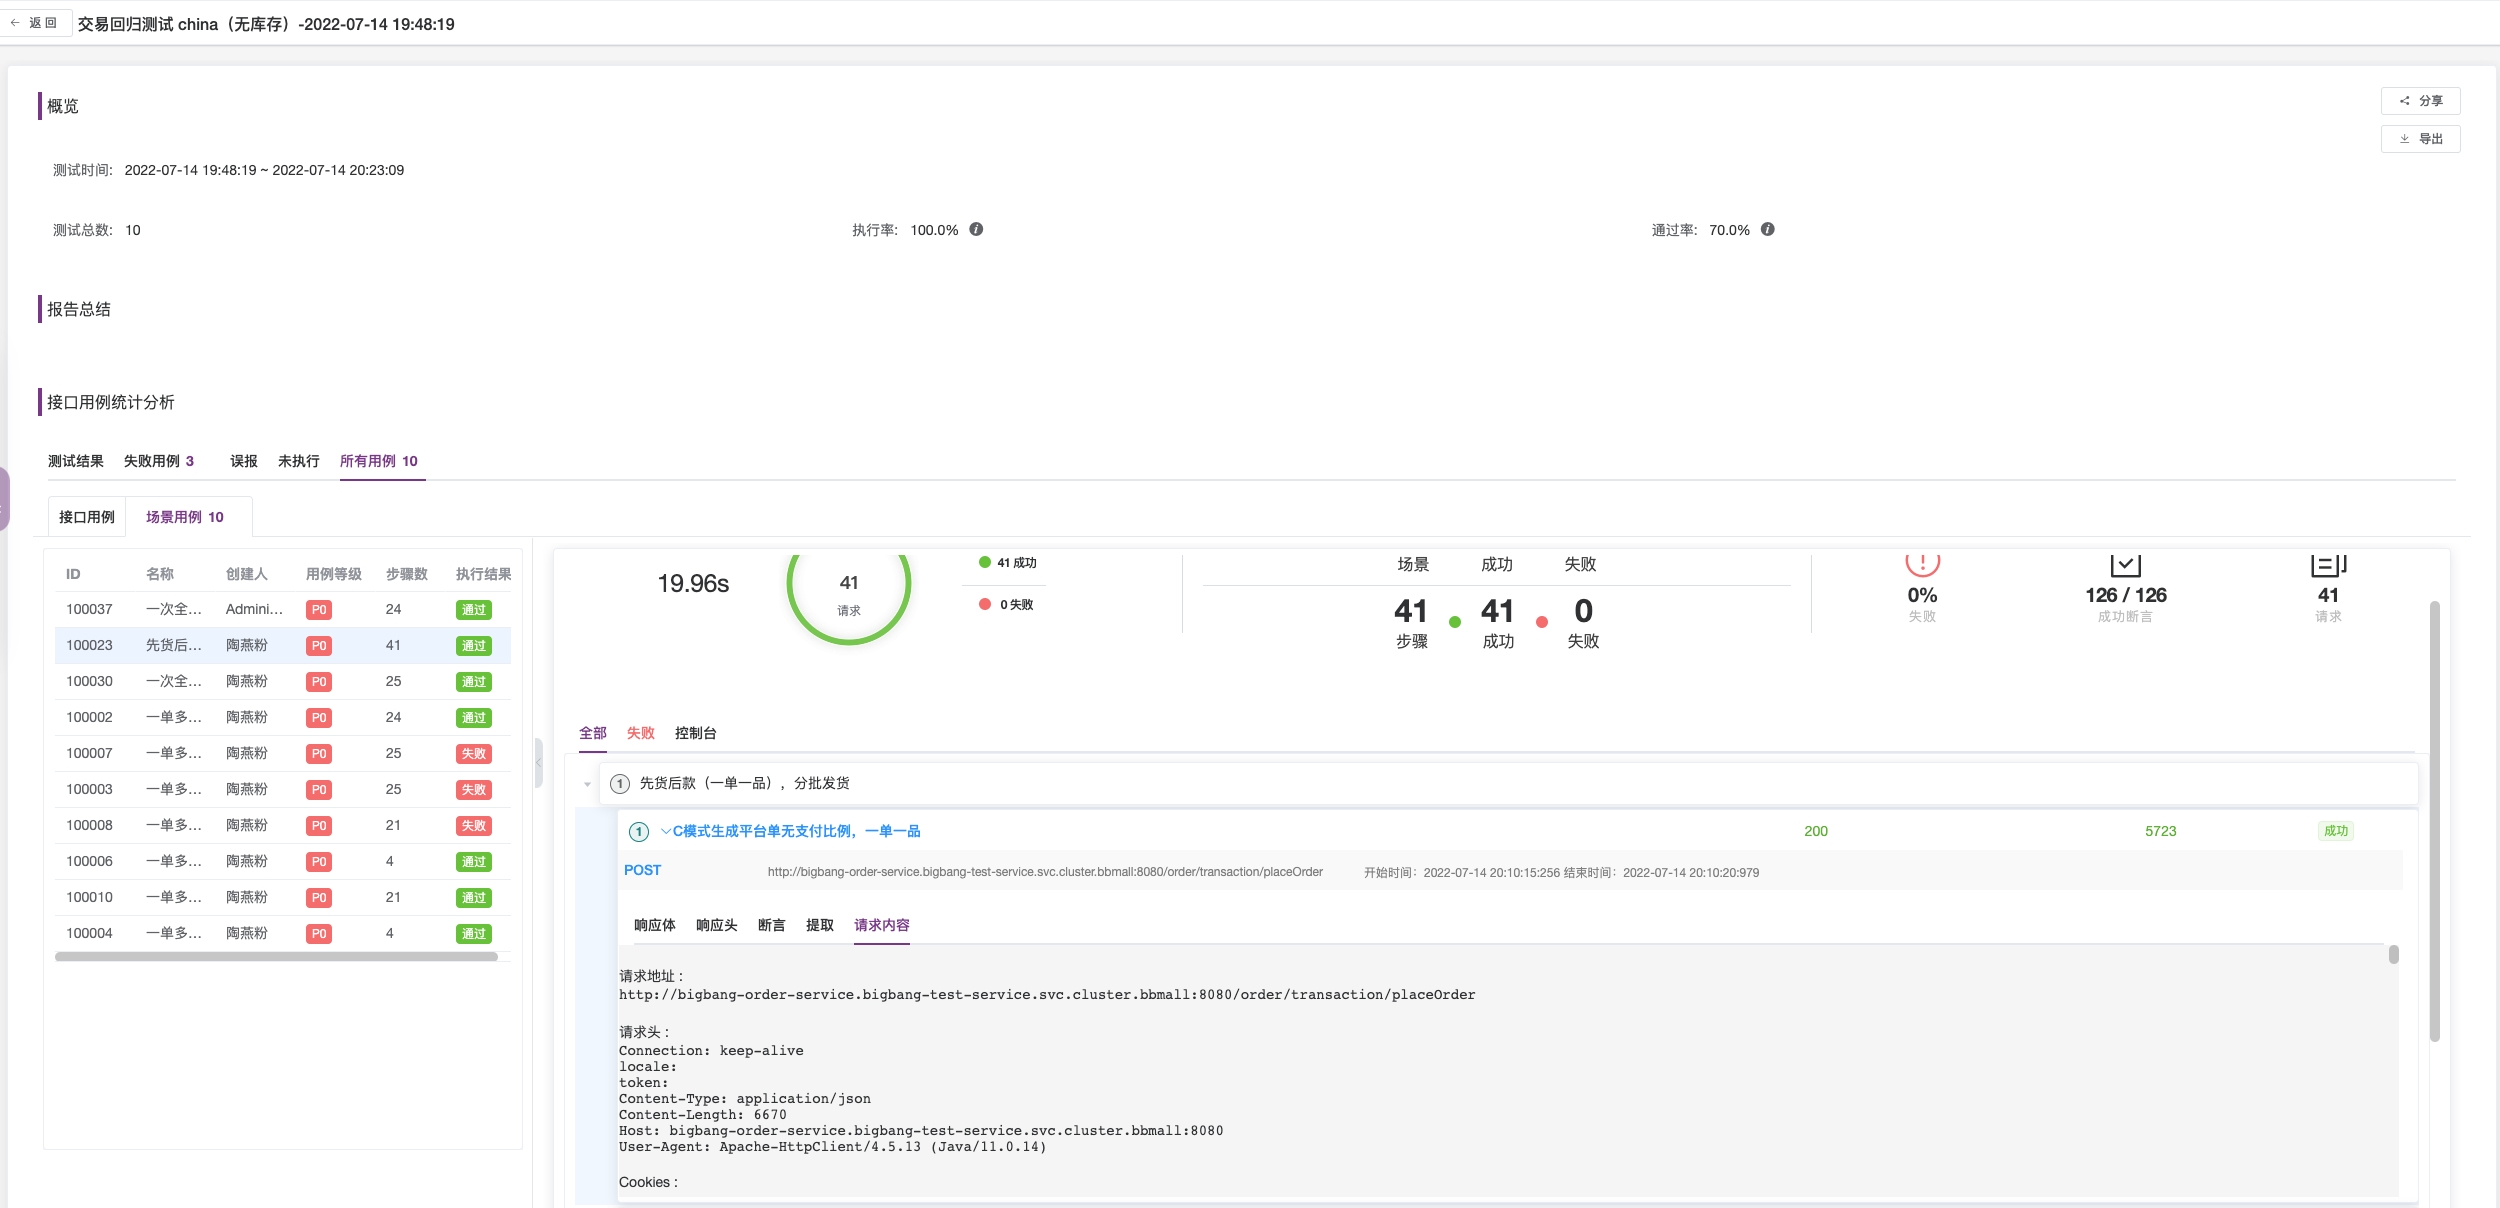2500x1208 pixels.
Task: Click the 返回 back arrow button
Action: pyautogui.click(x=36, y=23)
